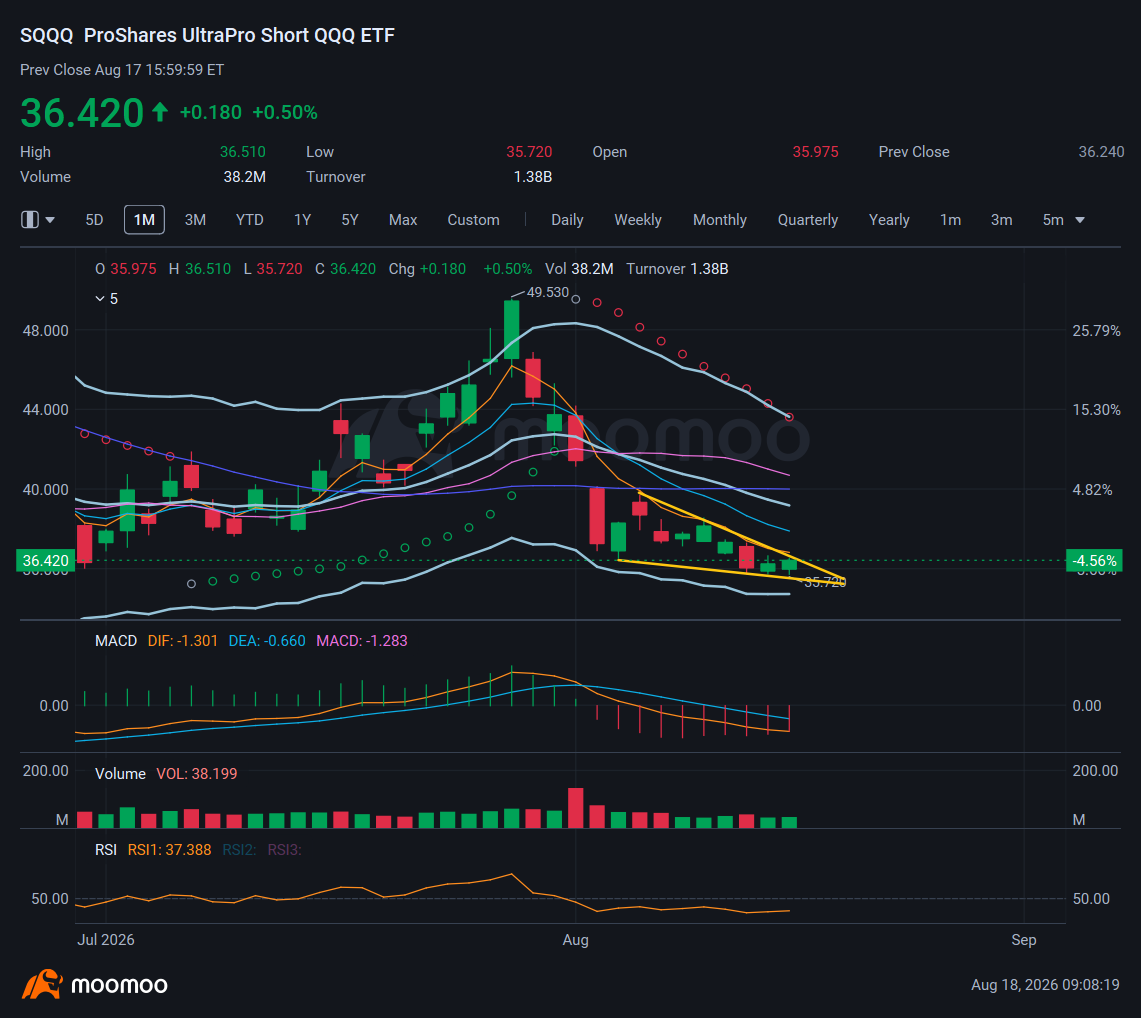This screenshot has height=1018, width=1141.
Task: Switch to Weekly candle interval
Action: tap(637, 220)
